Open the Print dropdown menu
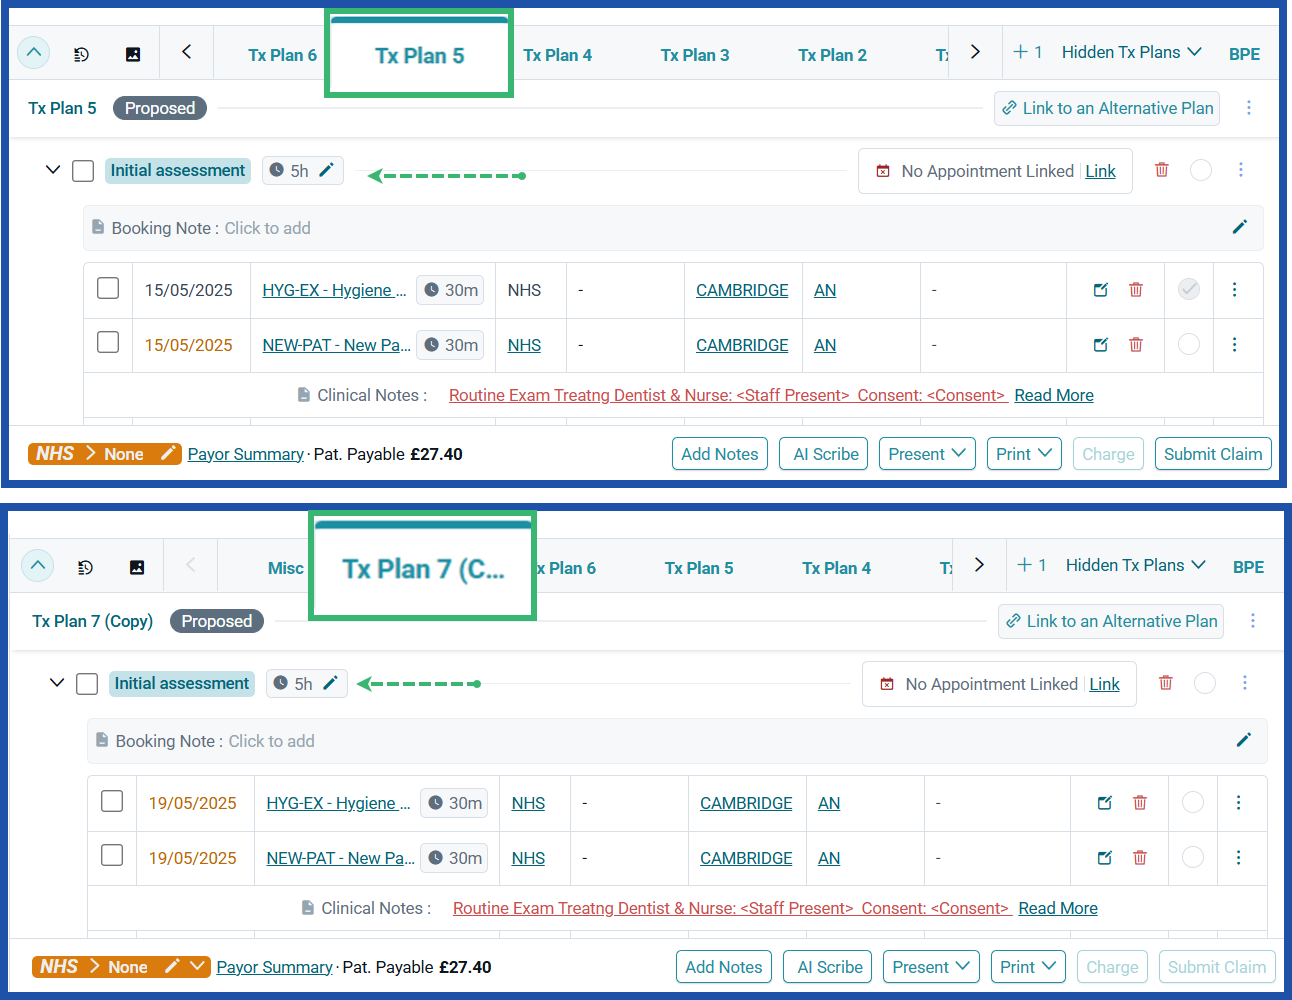 coord(1024,453)
